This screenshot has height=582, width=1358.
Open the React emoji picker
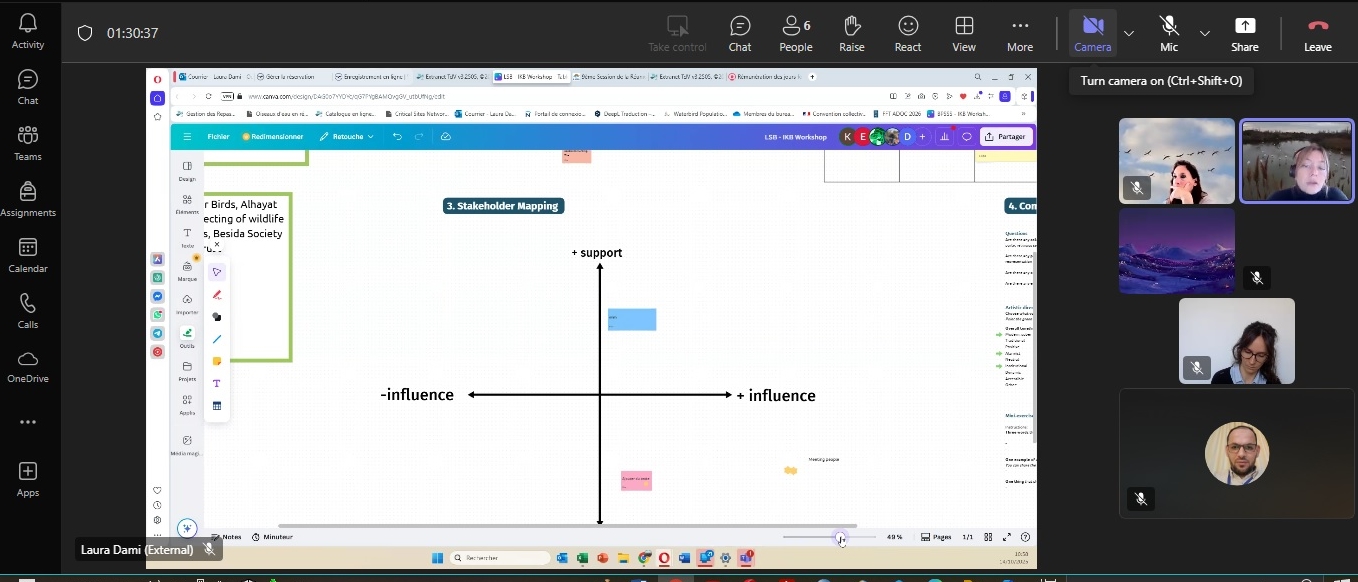point(908,33)
